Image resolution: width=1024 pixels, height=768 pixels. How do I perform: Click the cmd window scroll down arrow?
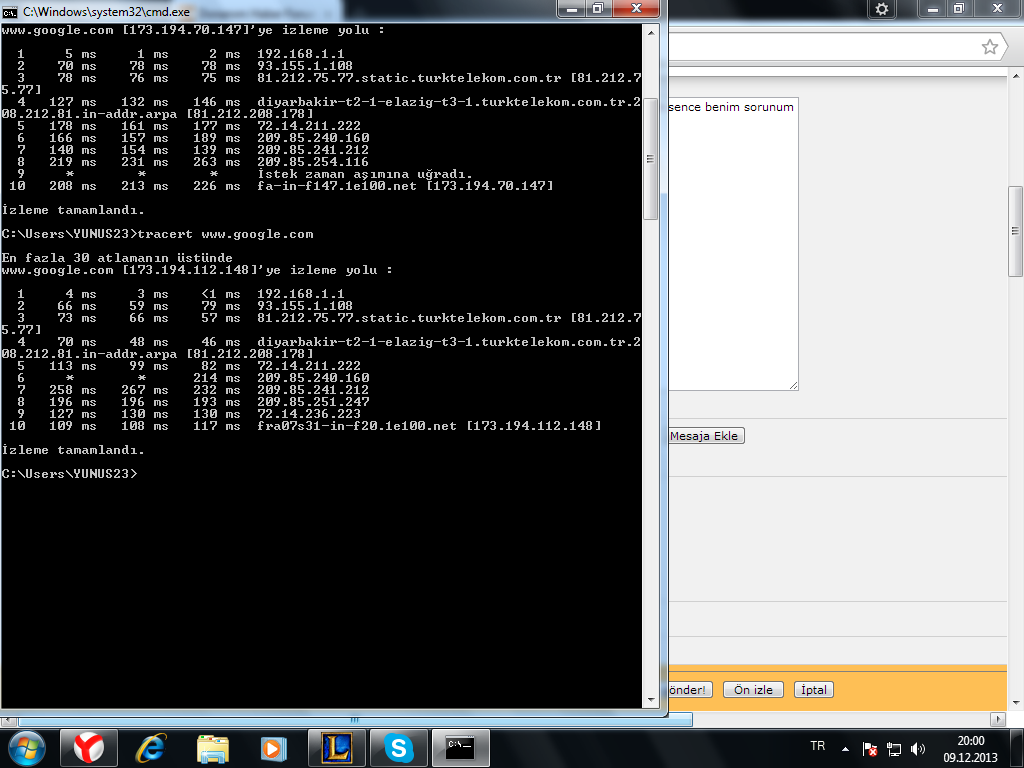coord(650,700)
